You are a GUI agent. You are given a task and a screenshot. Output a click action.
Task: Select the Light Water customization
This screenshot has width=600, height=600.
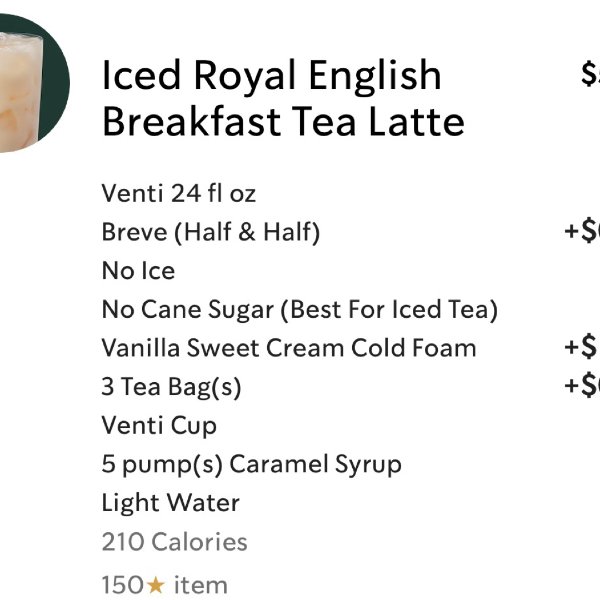(171, 503)
